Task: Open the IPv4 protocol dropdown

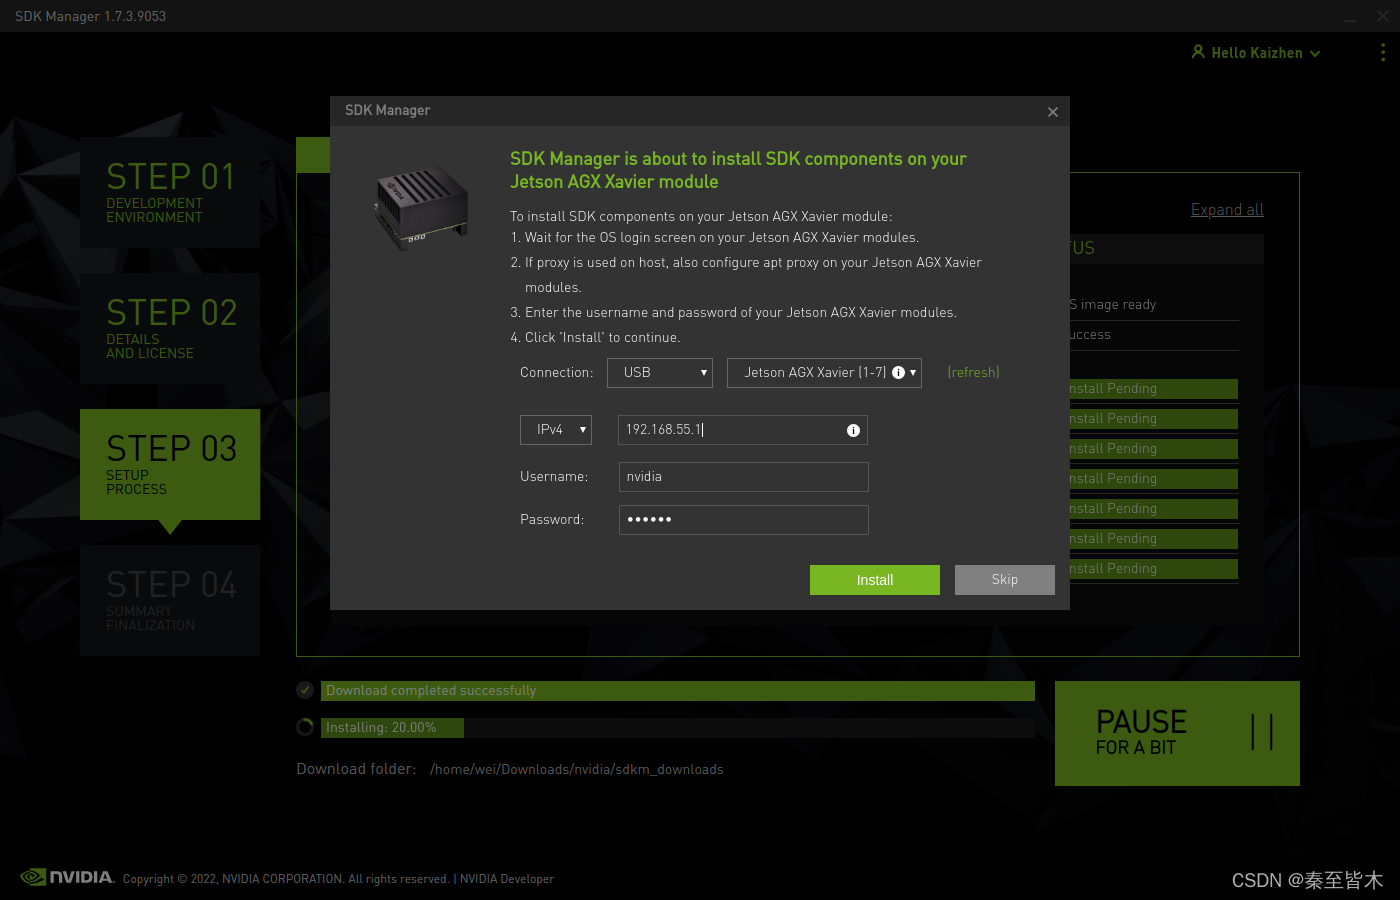Action: (x=556, y=430)
